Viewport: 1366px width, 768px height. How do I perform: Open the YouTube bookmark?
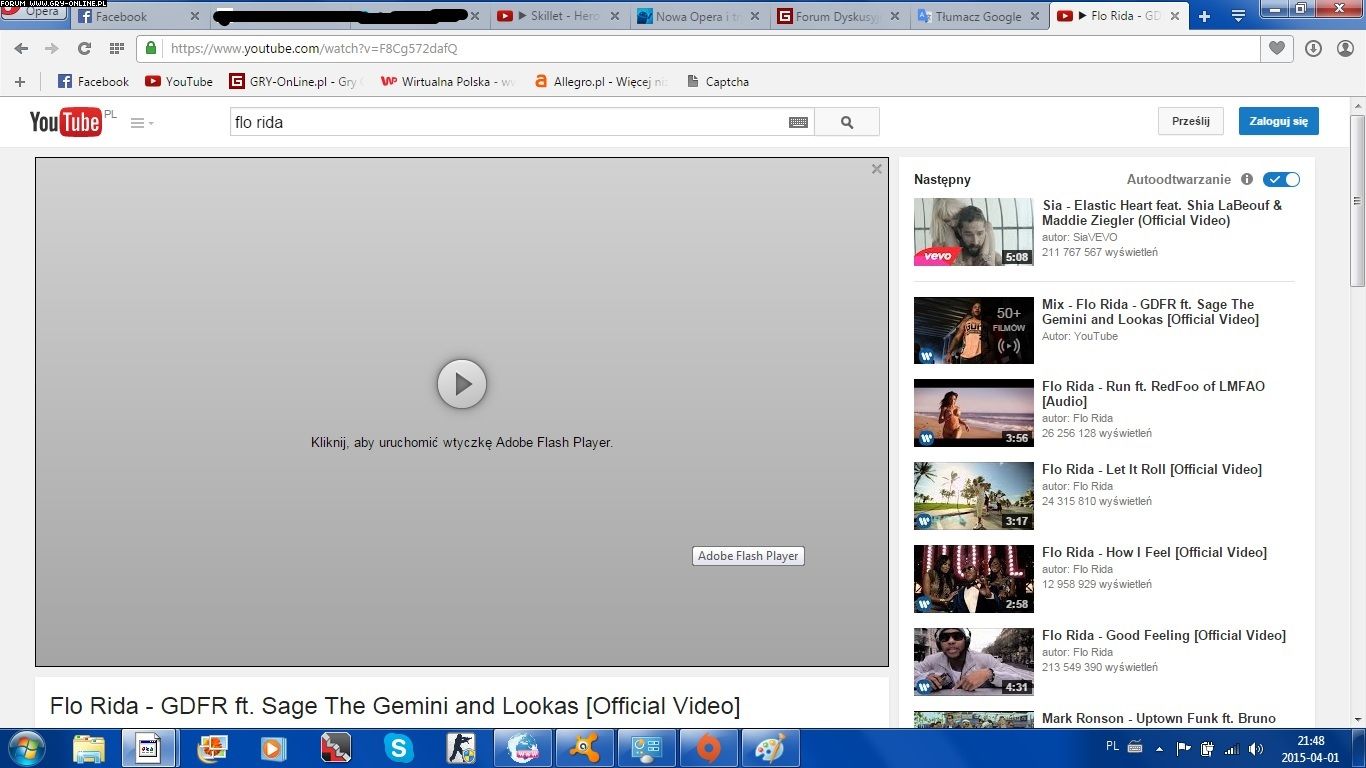coord(179,82)
